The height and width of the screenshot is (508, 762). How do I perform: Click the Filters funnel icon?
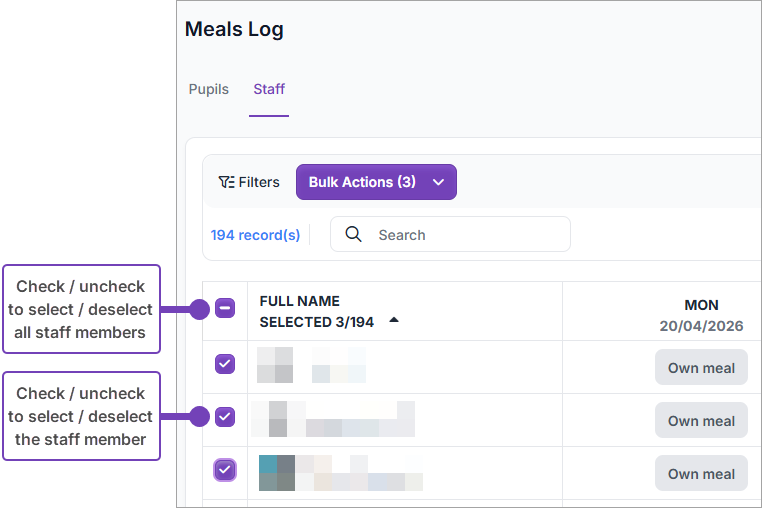coord(226,182)
